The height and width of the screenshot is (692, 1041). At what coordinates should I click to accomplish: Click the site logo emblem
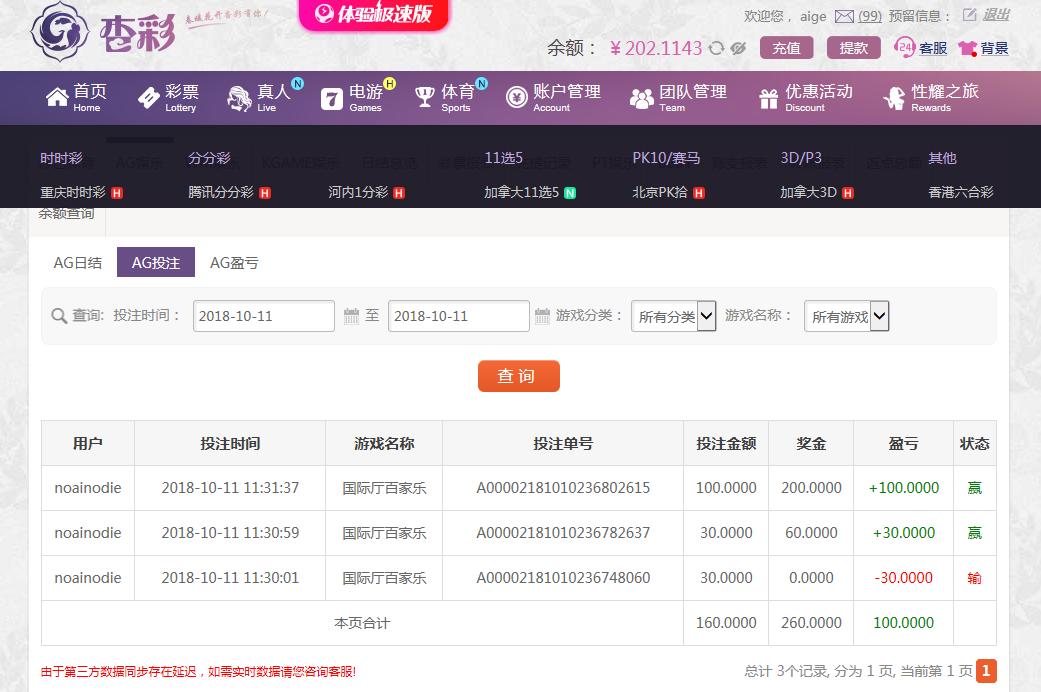point(60,31)
